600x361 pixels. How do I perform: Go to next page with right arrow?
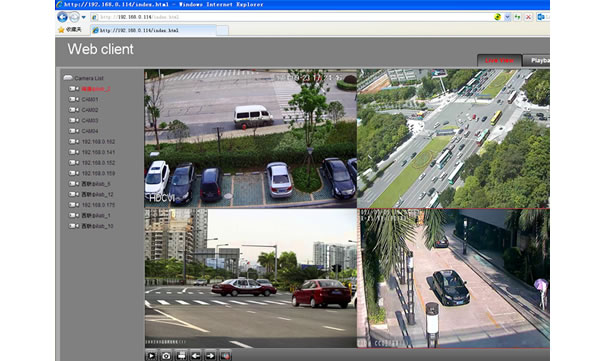[x=210, y=356]
